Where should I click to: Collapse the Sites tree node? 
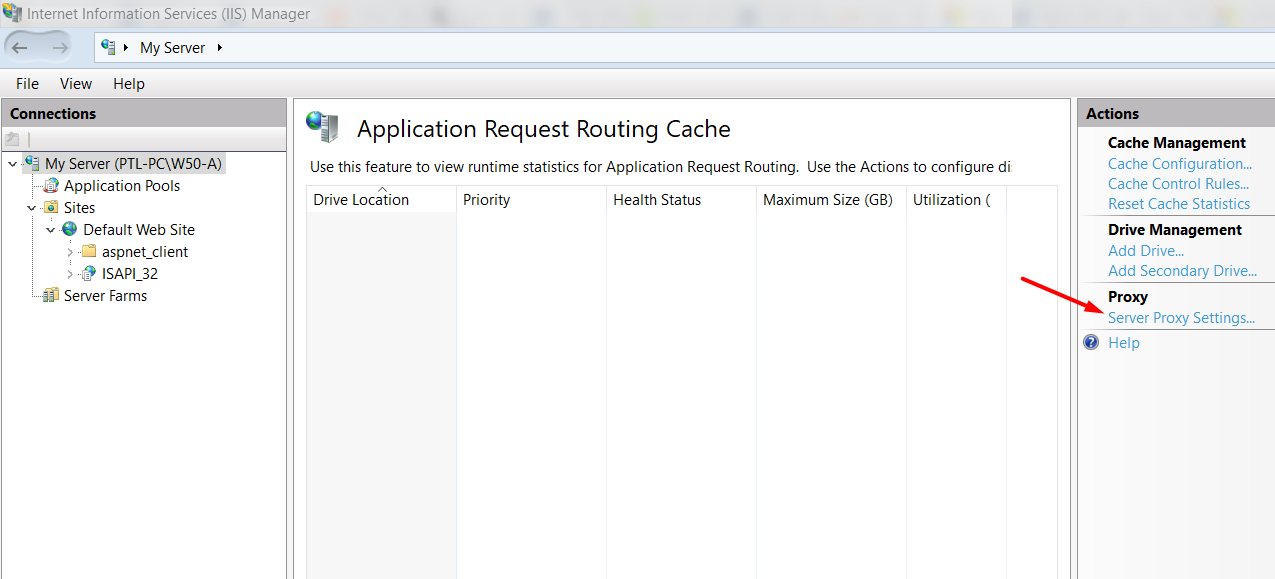32,207
